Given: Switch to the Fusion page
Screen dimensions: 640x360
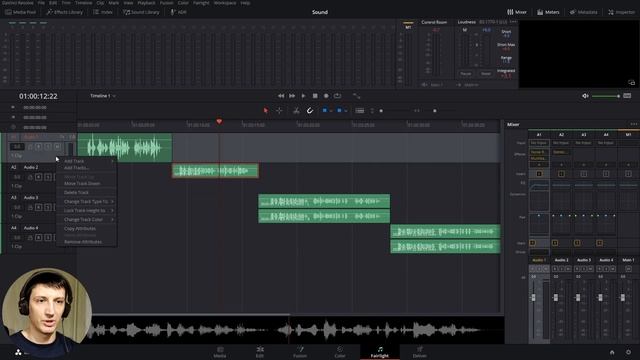Looking at the screenshot, I should [300, 352].
